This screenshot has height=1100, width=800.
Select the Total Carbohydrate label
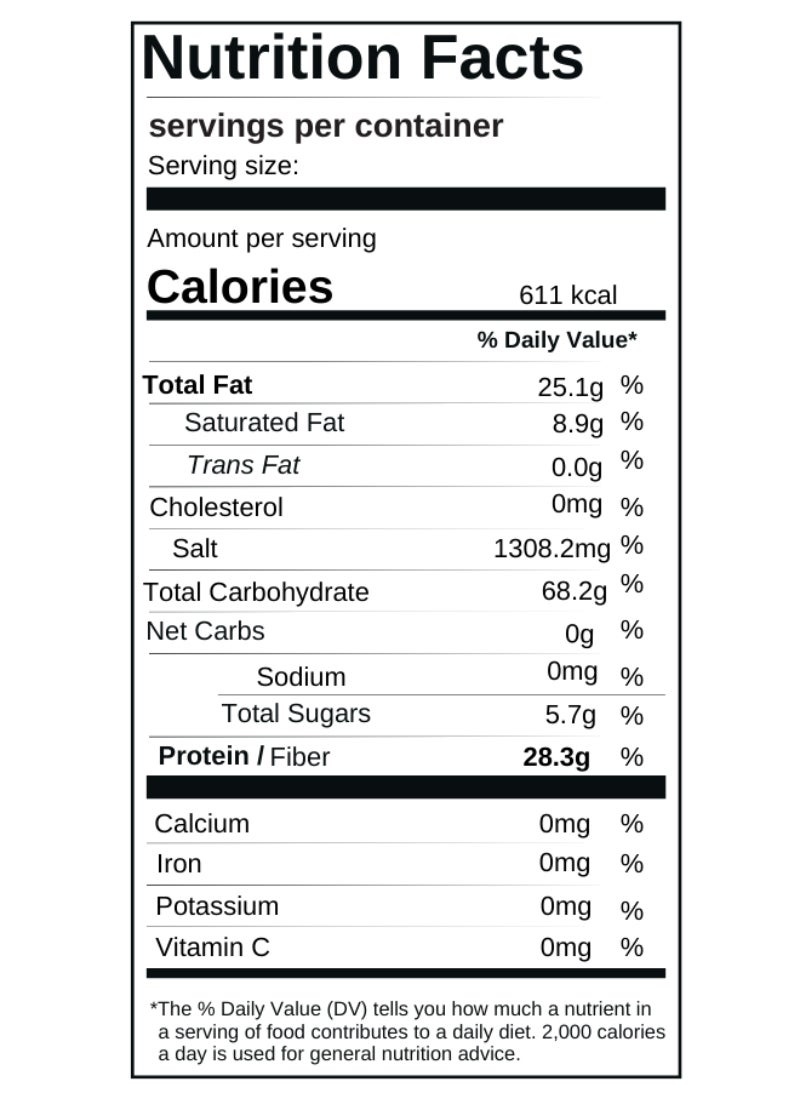(256, 592)
